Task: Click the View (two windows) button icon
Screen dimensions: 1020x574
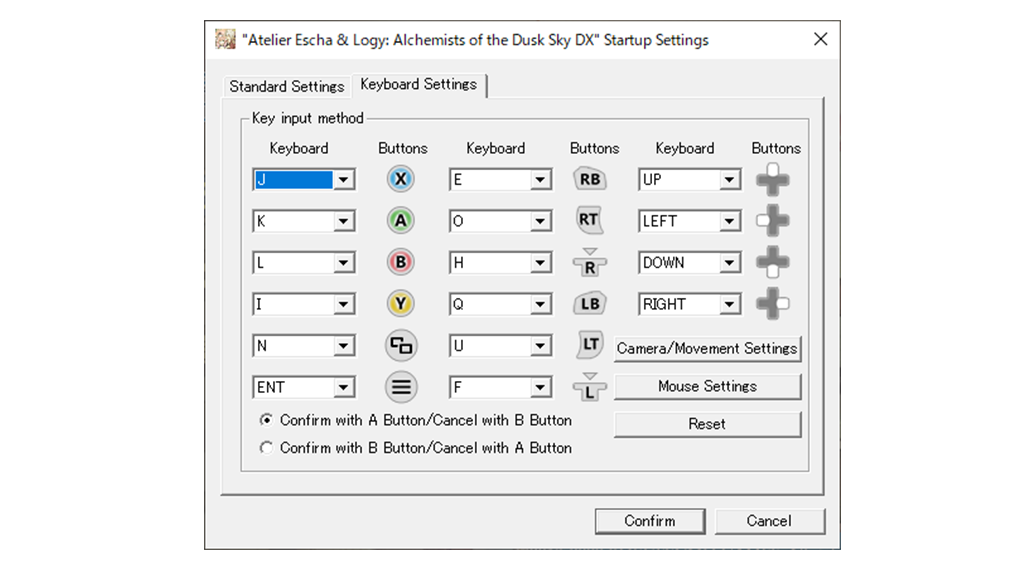Action: pos(401,346)
